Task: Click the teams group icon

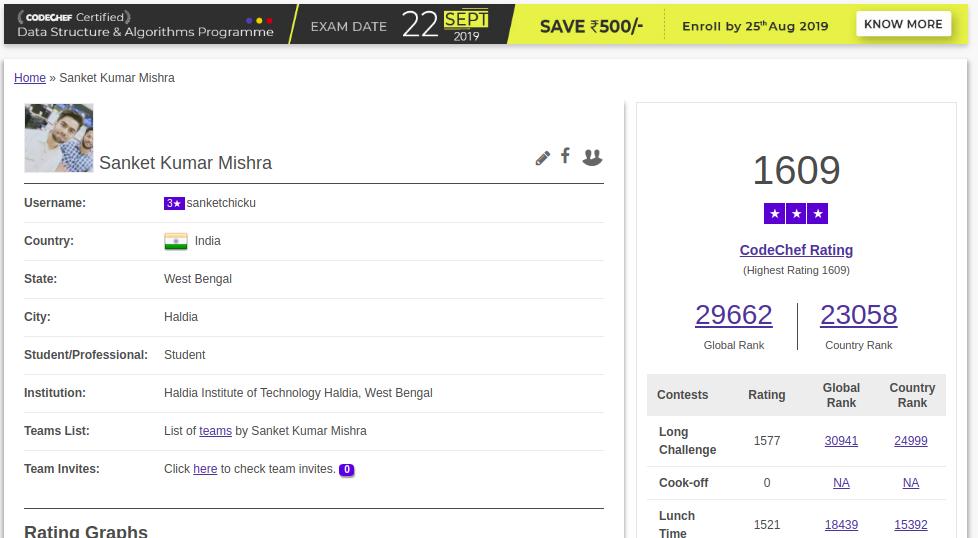Action: 592,157
